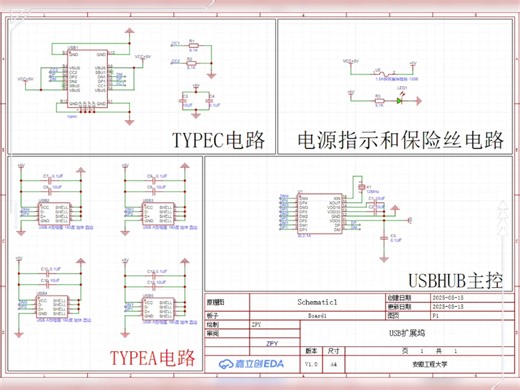
Task: Select the USB1 Type-C connector symbol
Action: (88, 79)
